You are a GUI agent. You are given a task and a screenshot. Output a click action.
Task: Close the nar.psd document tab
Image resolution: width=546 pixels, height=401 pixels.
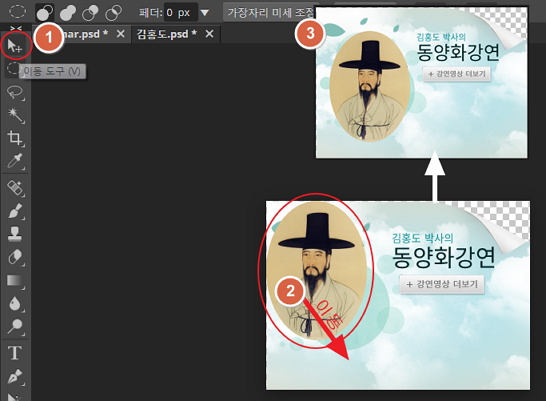tap(120, 34)
